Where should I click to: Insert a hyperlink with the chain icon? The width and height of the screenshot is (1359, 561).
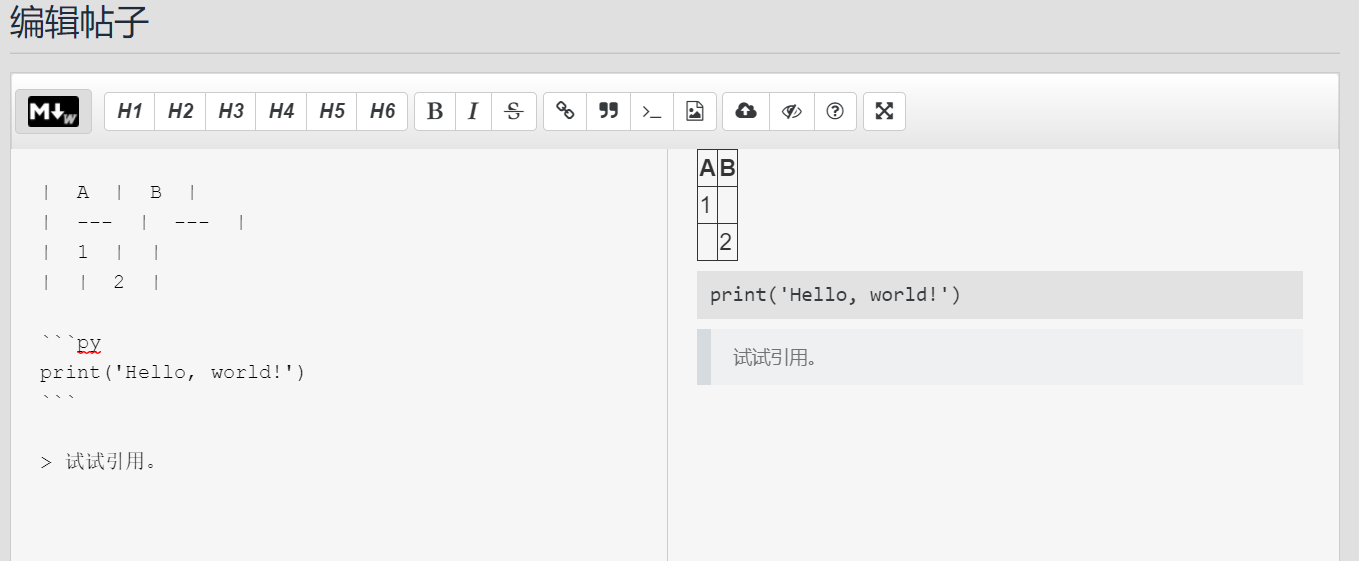[x=565, y=111]
